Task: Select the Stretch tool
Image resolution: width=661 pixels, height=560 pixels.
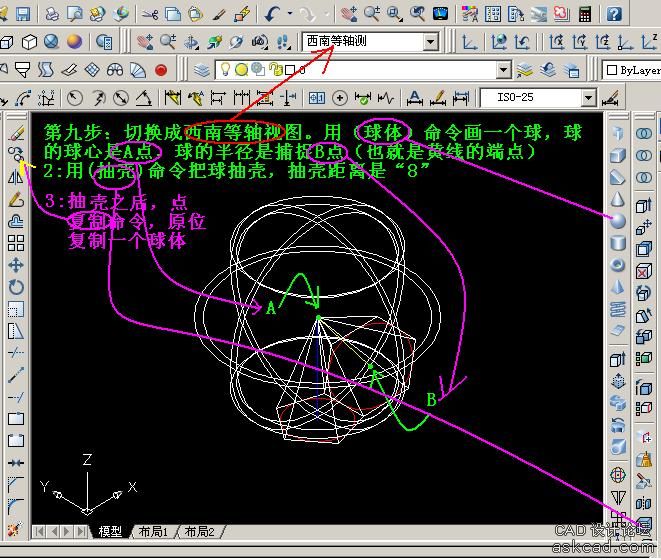Action: 16,331
